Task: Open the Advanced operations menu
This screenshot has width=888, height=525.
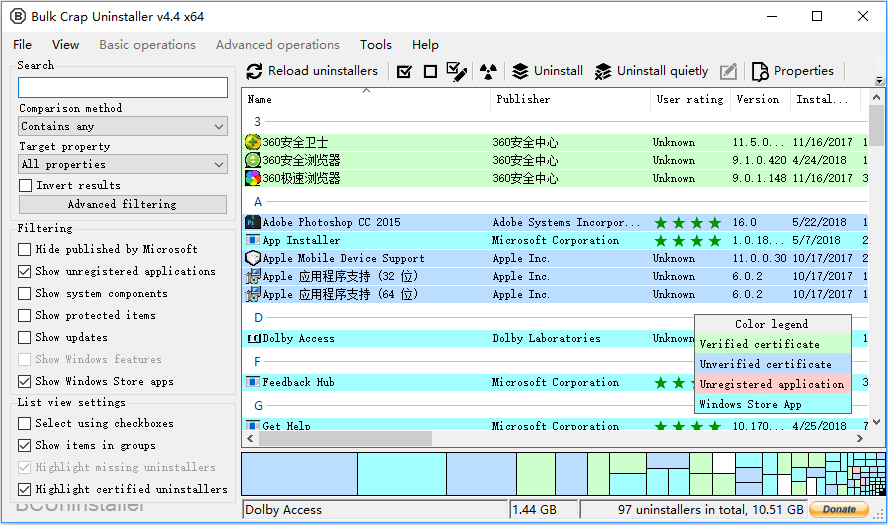Action: point(278,45)
